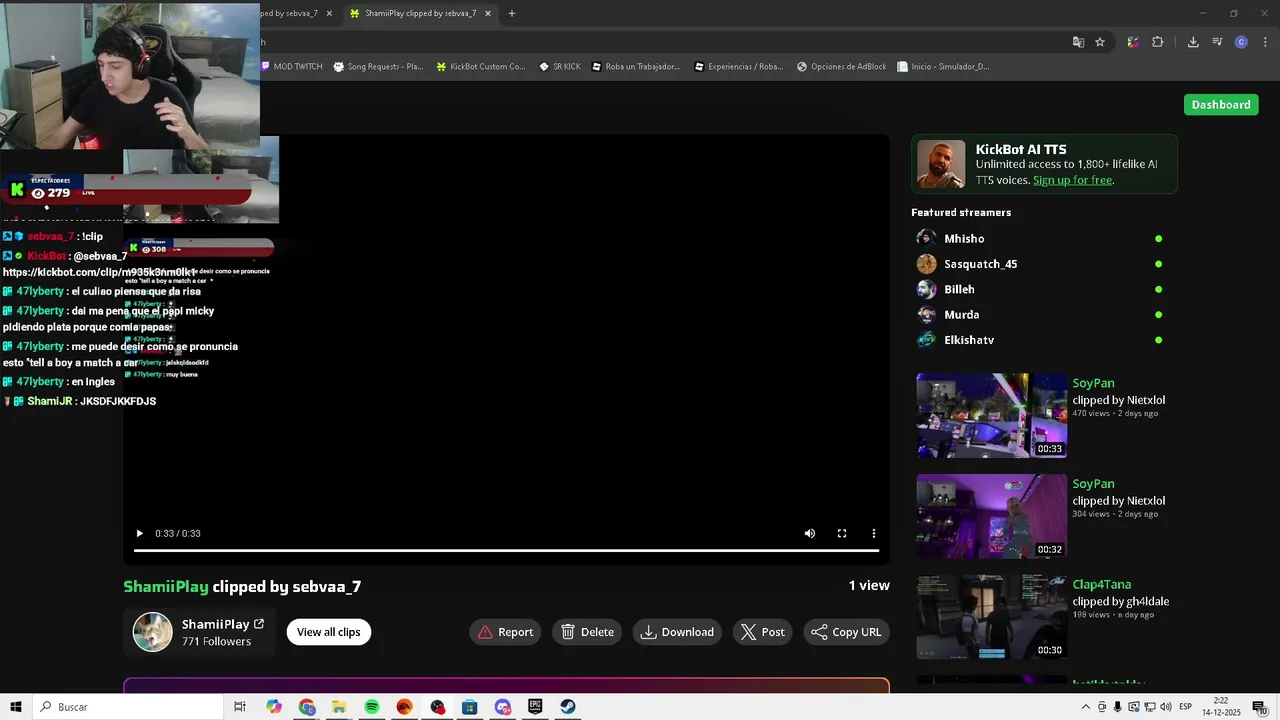Enter fullscreen in the video player
Viewport: 1280px width, 720px height.
point(842,533)
